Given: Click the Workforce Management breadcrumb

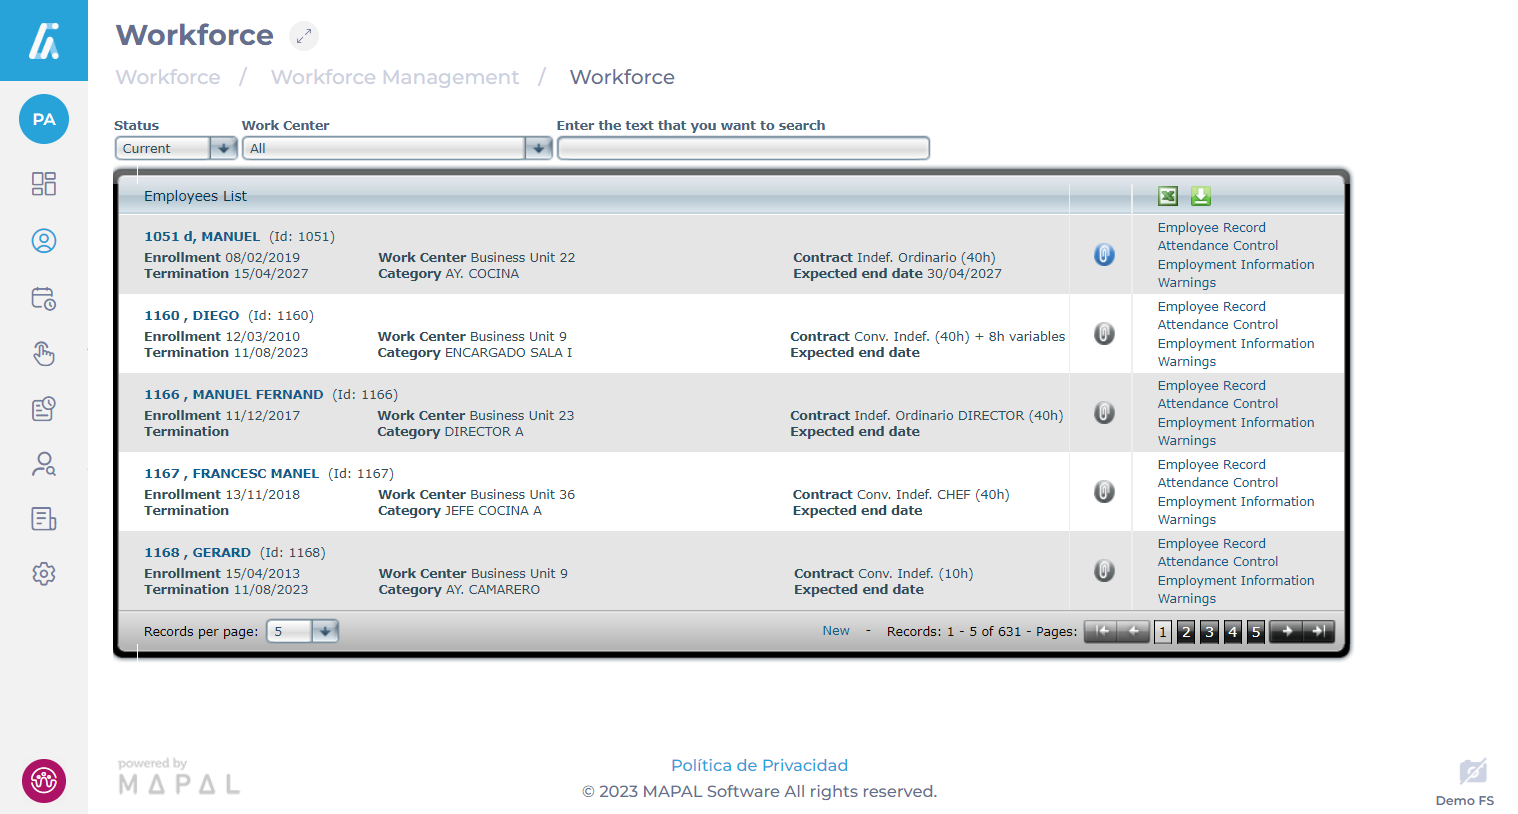Looking at the screenshot, I should [x=395, y=77].
